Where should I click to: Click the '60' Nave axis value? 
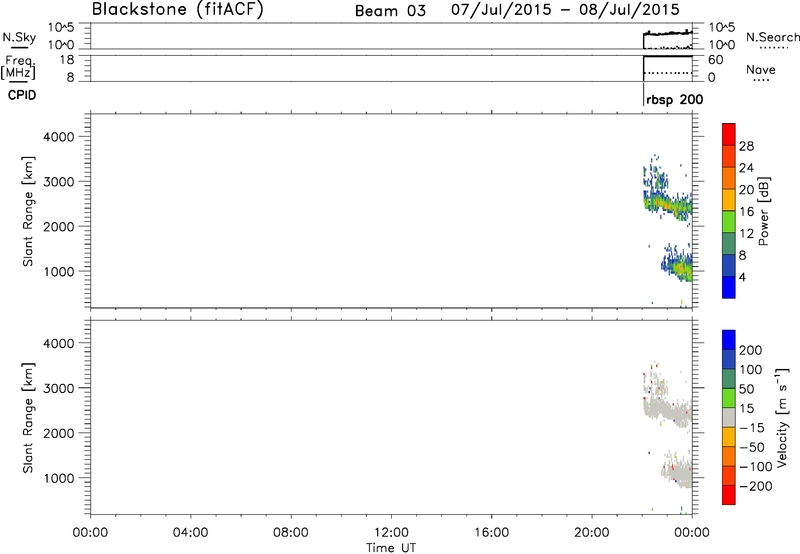pos(715,60)
